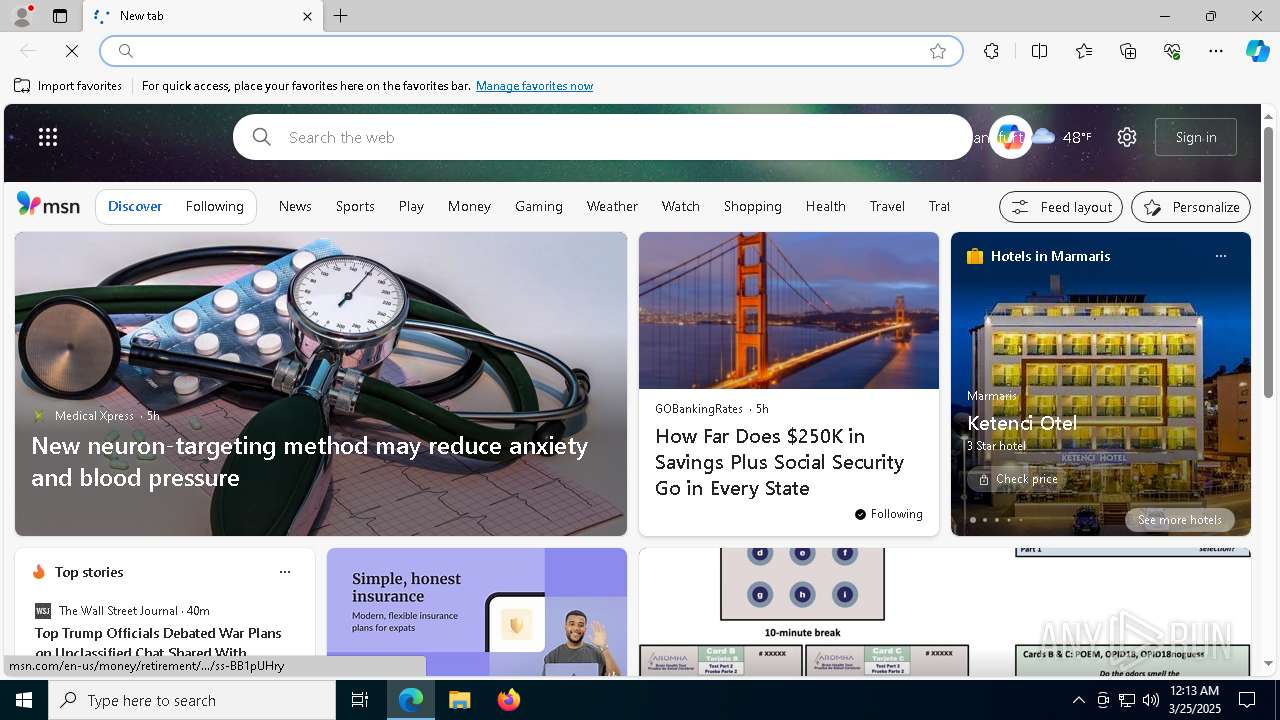Open Browser essentials heart icon
Screen dimensions: 1280x720
(x=1172, y=51)
